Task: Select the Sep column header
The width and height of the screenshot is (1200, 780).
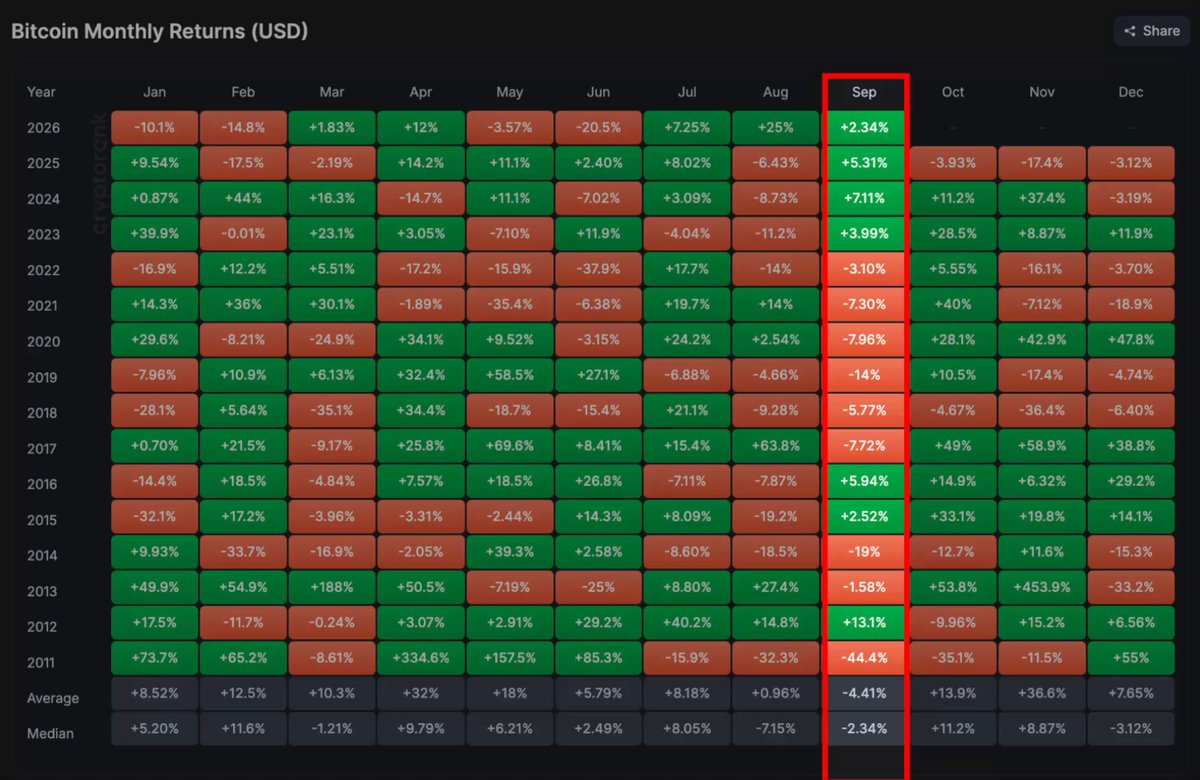Action: 864,92
